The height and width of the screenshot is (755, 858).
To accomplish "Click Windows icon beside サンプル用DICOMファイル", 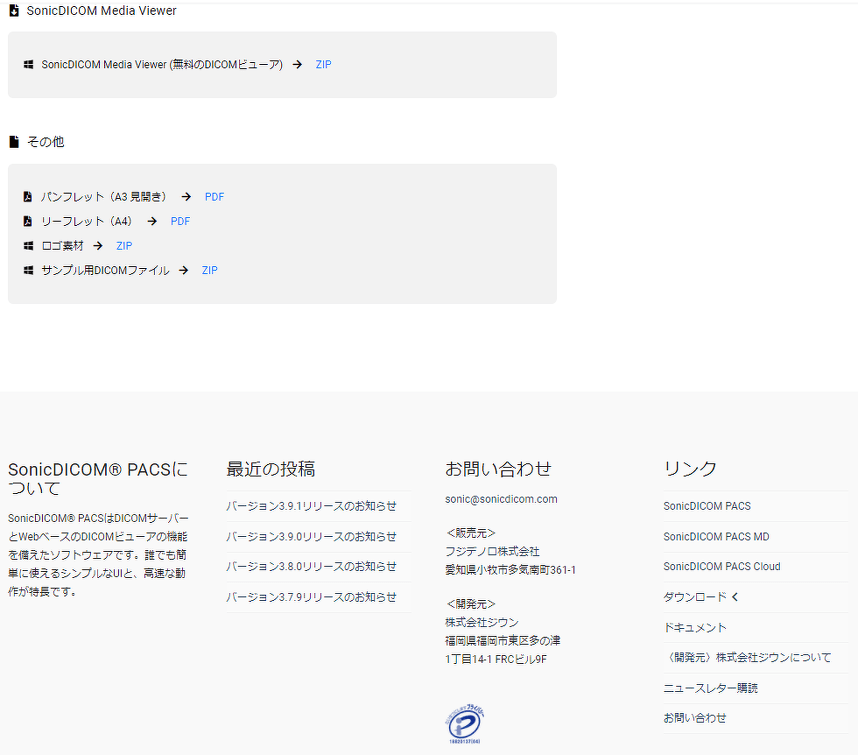I will click(x=29, y=270).
